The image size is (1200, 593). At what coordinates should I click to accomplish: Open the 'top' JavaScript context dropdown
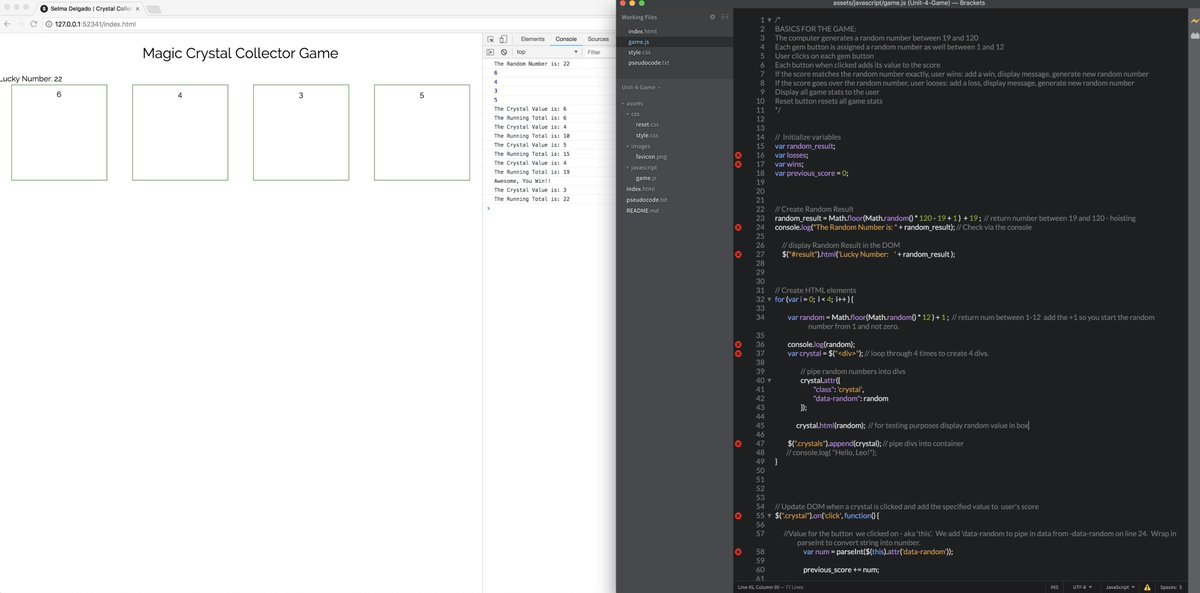(x=547, y=51)
